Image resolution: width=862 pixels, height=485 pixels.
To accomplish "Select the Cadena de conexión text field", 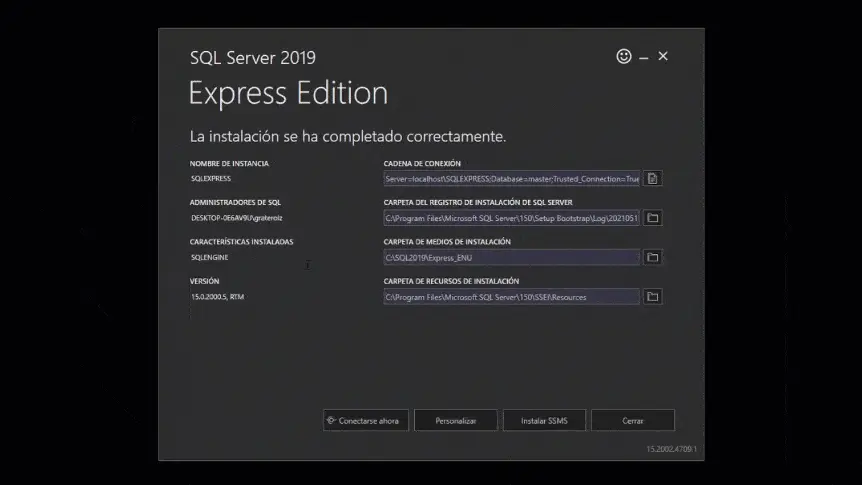I will tap(511, 179).
